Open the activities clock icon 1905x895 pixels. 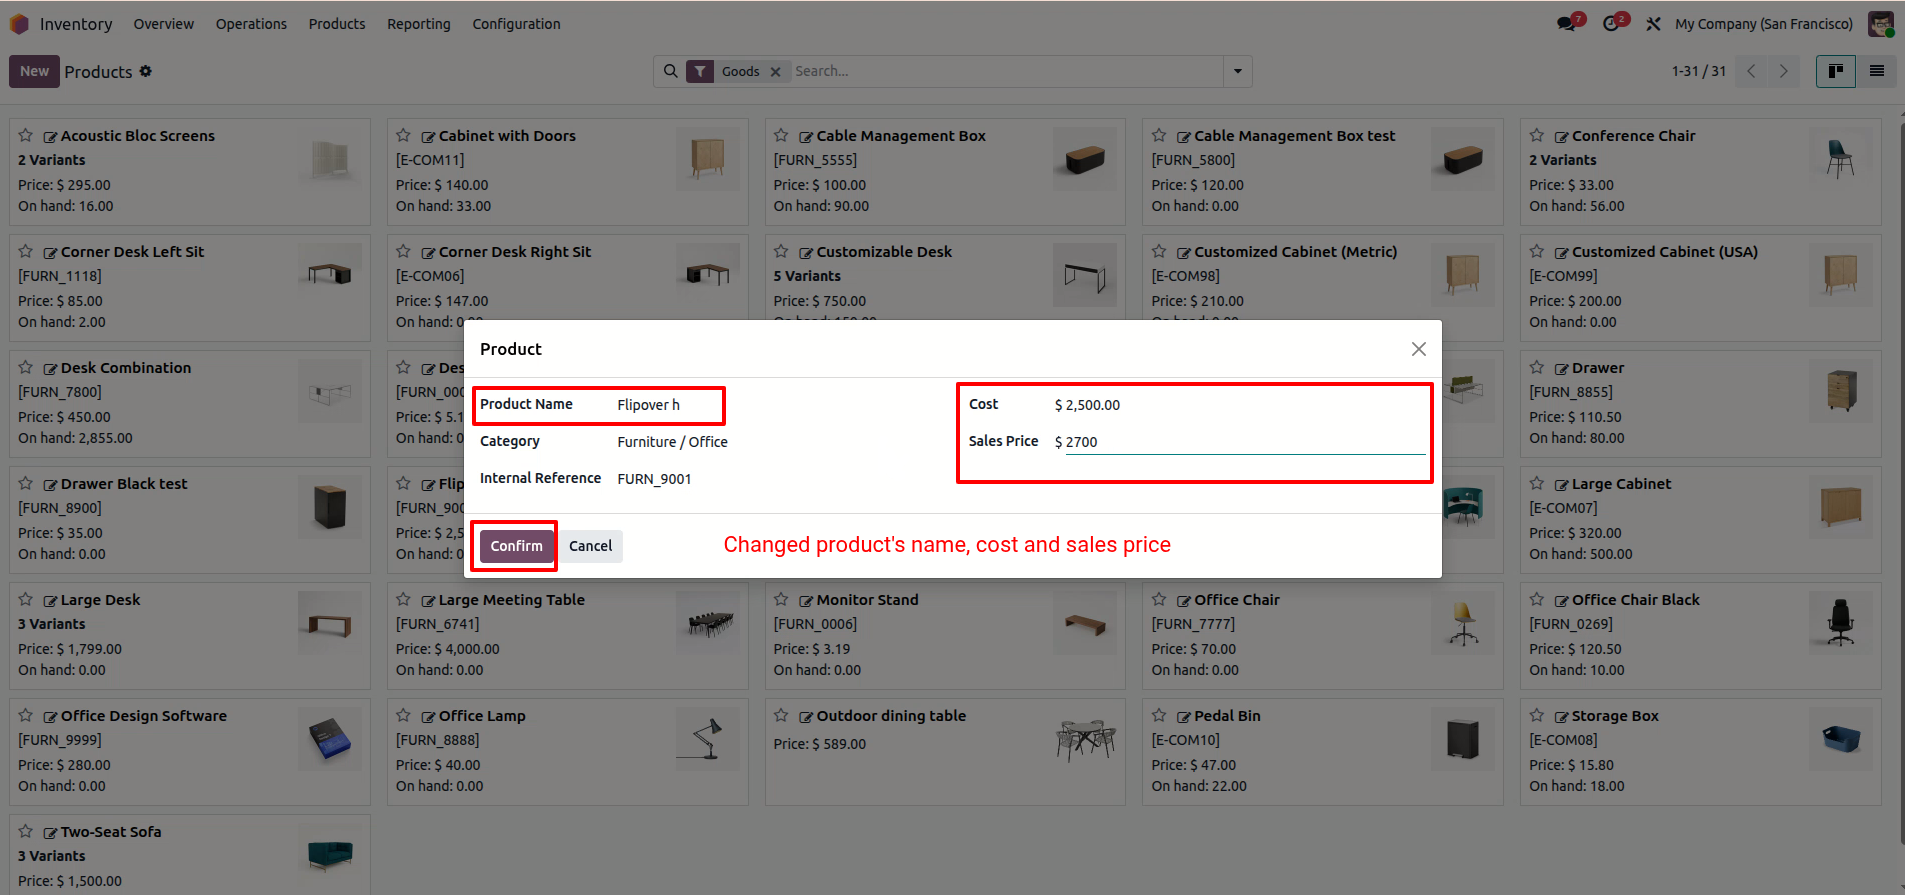[1611, 24]
